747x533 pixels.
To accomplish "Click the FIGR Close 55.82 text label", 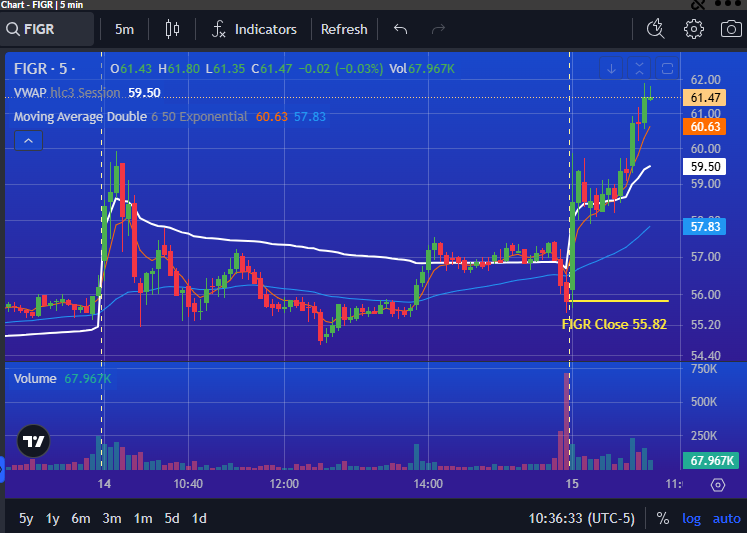I will (614, 324).
